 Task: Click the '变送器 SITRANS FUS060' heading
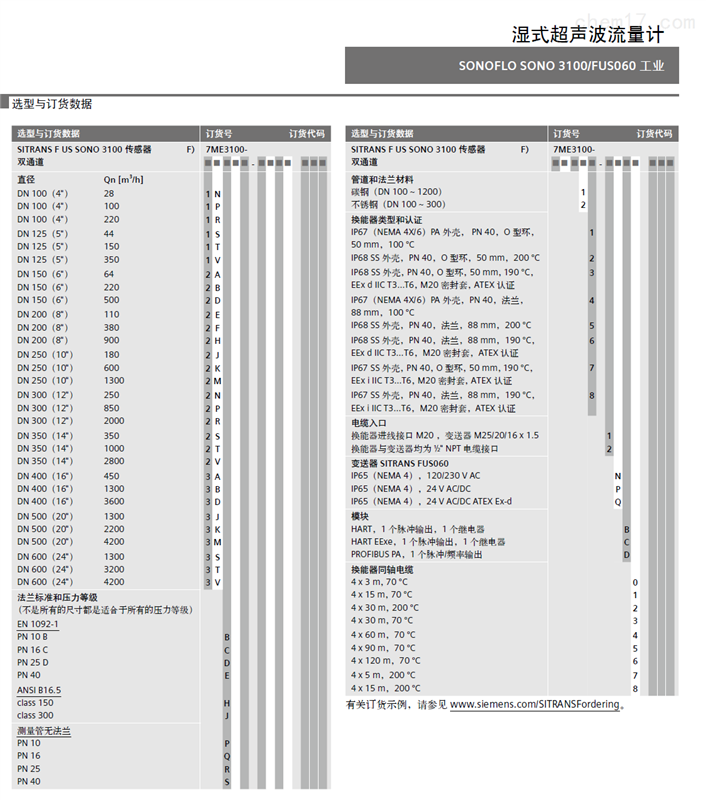399,464
